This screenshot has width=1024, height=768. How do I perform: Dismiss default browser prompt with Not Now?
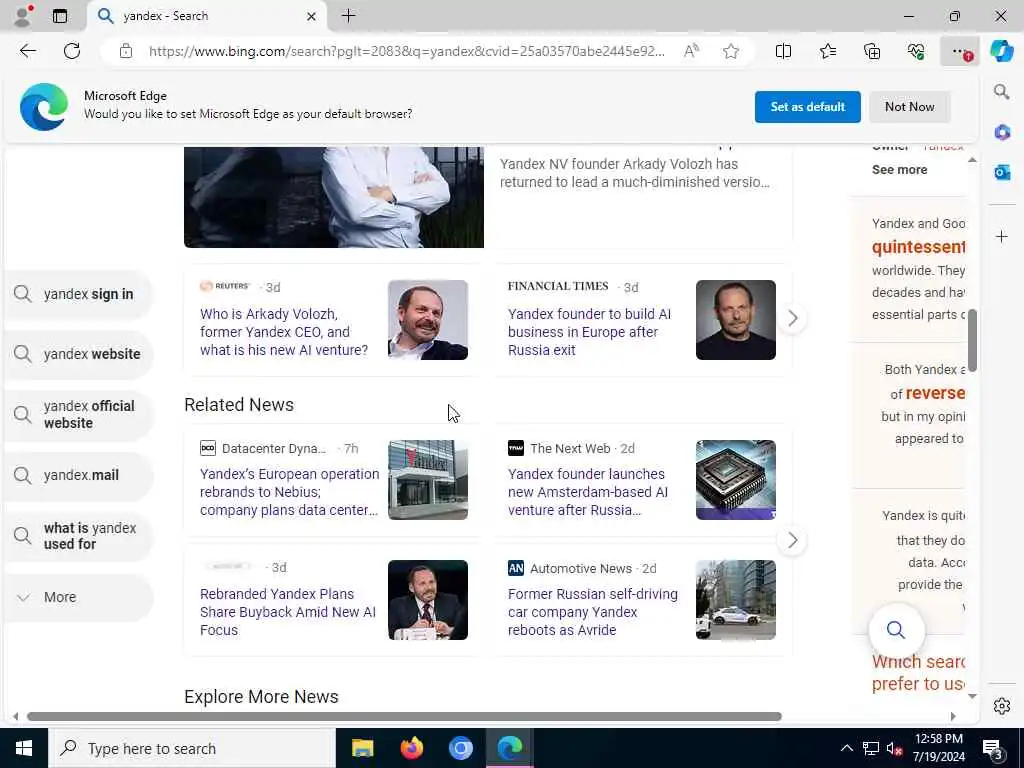coord(909,106)
